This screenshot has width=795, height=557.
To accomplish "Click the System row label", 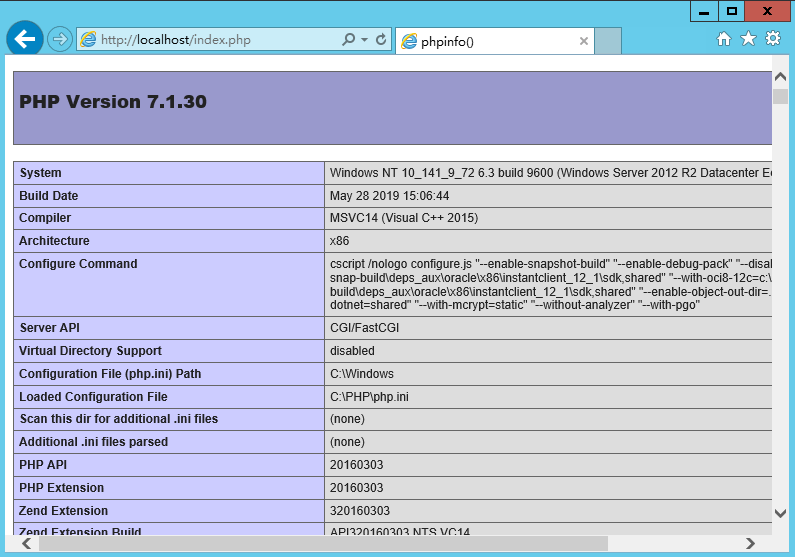I will [x=41, y=173].
